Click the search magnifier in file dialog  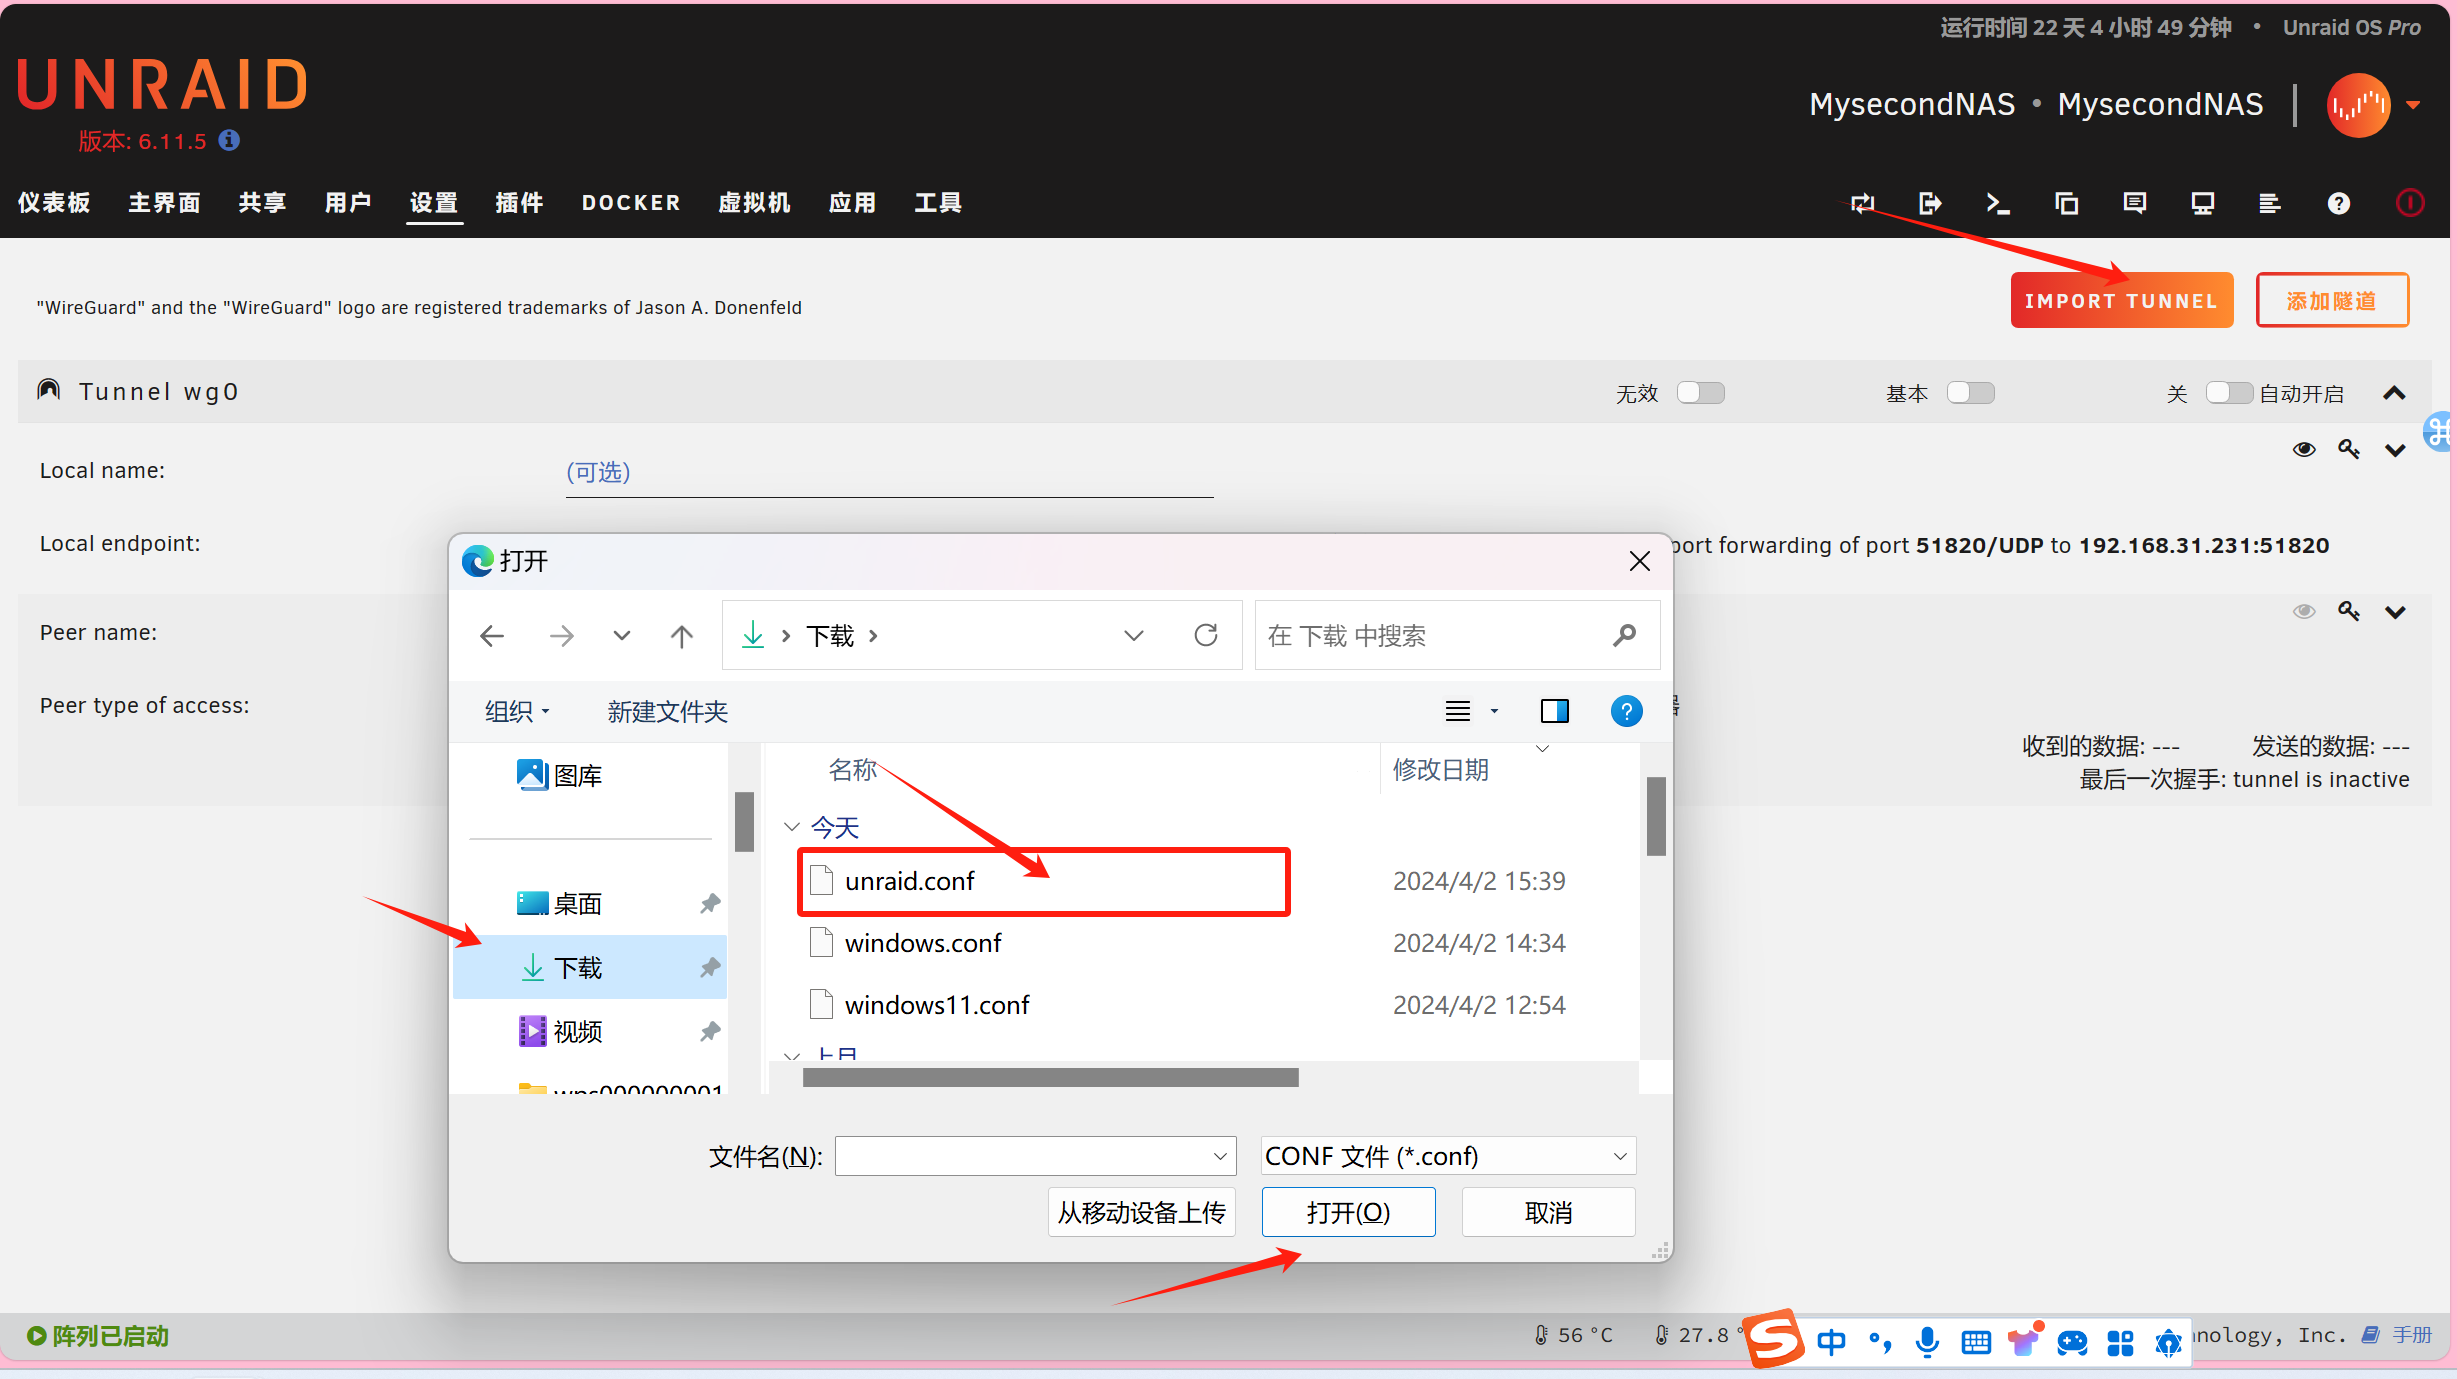pyautogui.click(x=1625, y=635)
